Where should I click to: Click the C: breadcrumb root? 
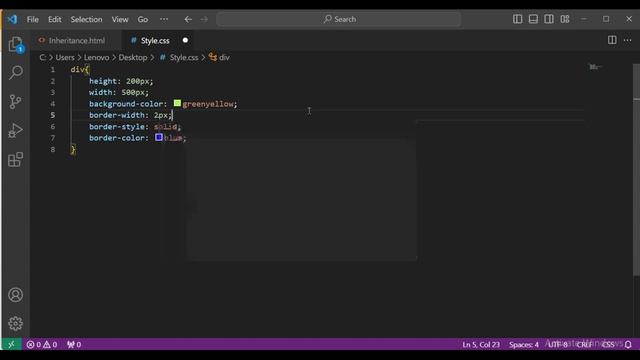[x=42, y=58]
